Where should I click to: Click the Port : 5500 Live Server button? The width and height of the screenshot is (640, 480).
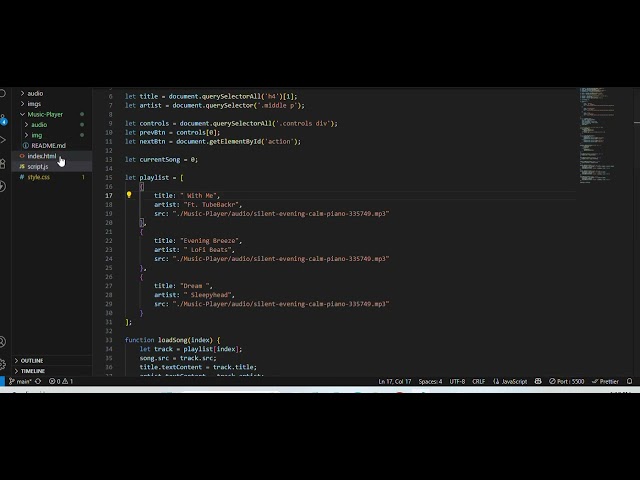point(567,381)
